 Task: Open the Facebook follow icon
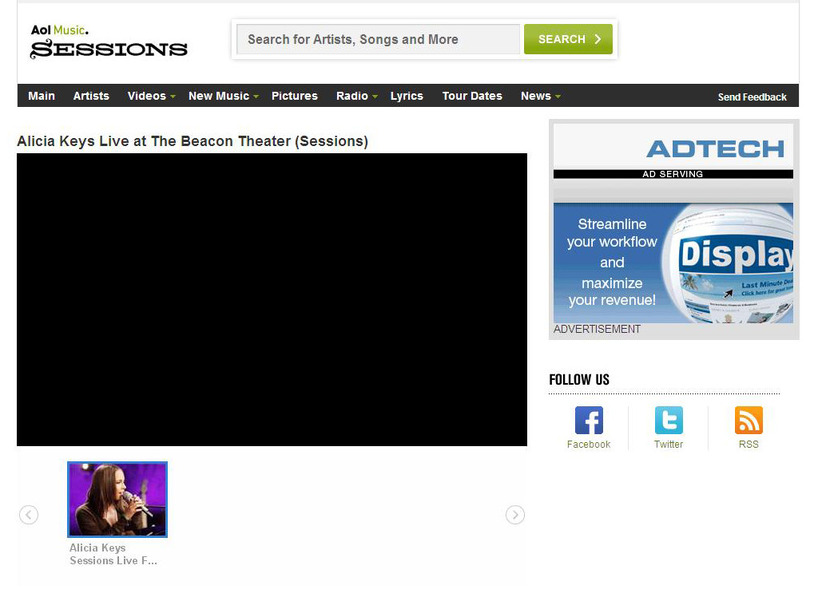[x=588, y=420]
